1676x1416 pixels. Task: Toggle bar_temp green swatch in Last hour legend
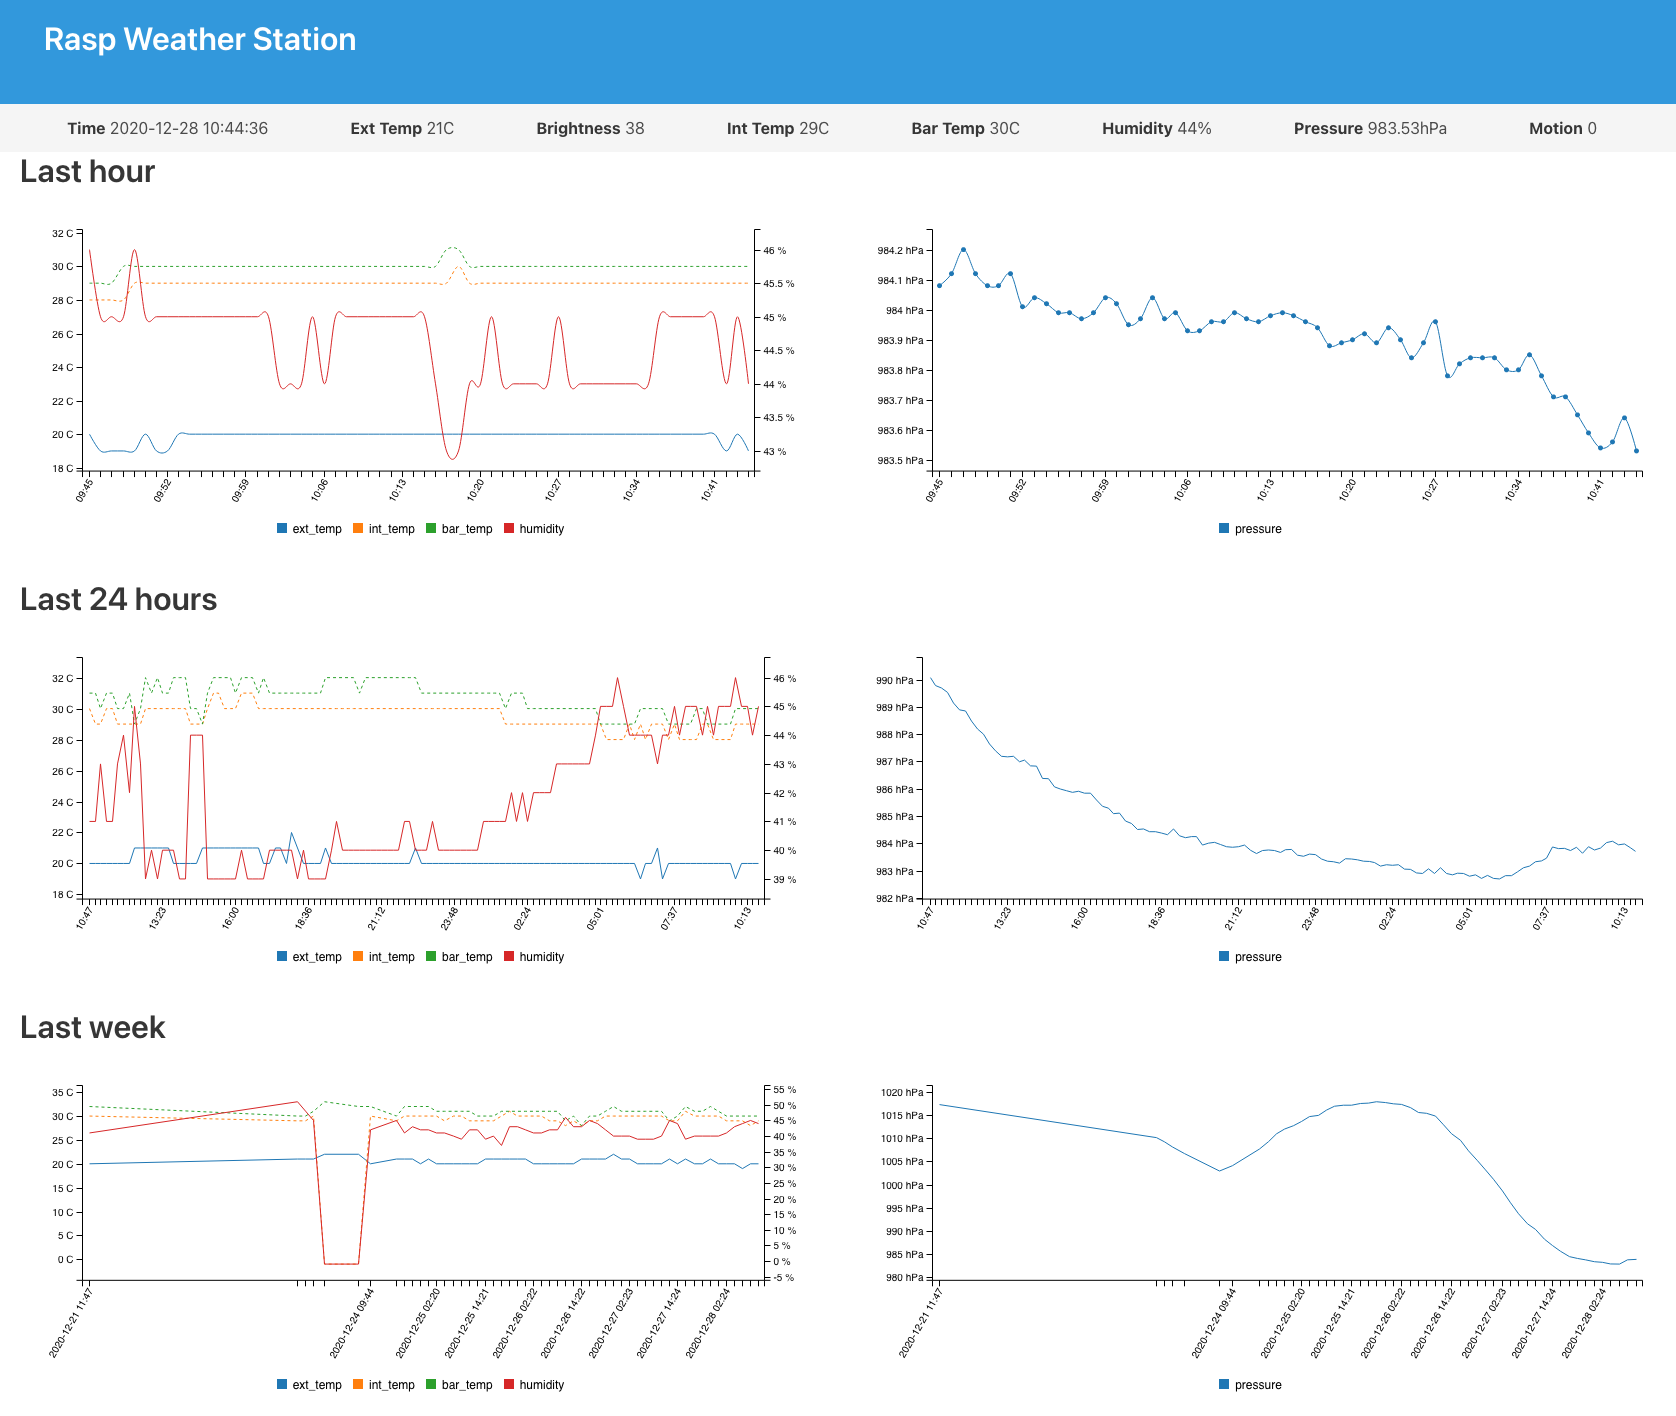coord(431,528)
